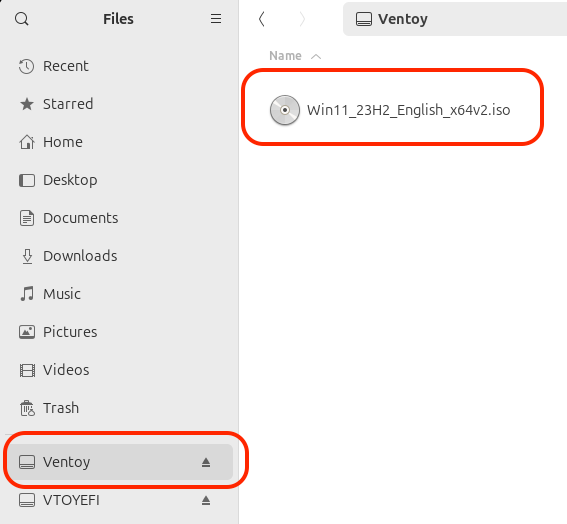The height and width of the screenshot is (524, 567).
Task: Select the ISO disc icon
Action: click(285, 110)
